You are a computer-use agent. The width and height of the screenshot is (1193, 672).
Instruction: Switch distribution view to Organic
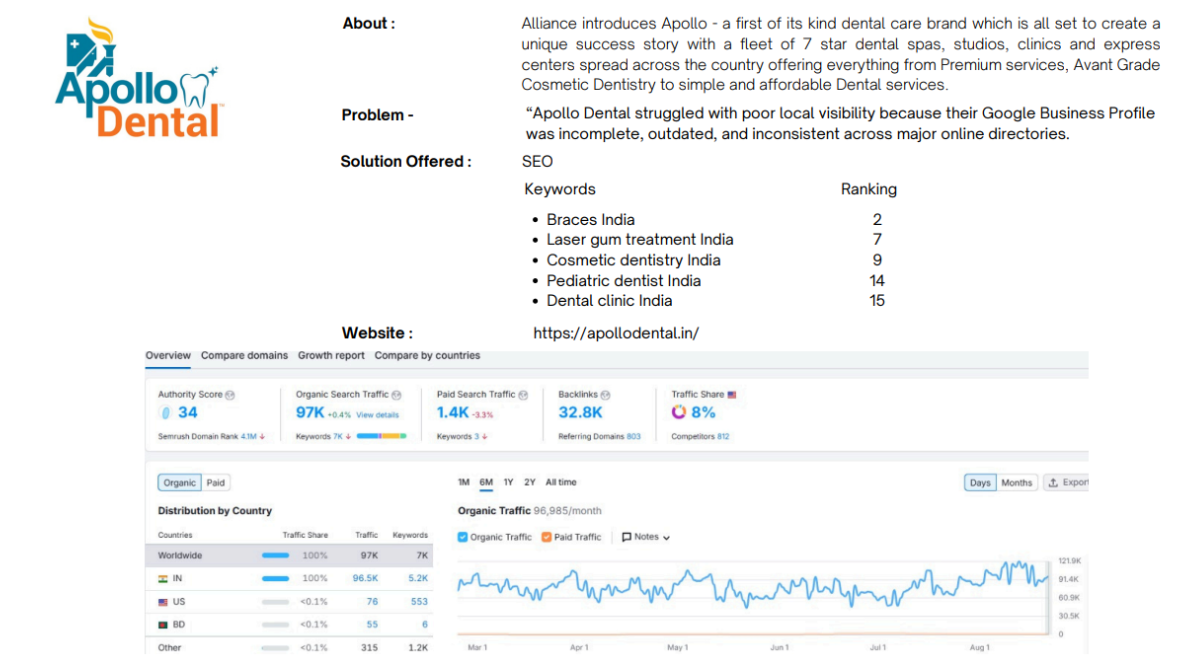pyautogui.click(x=180, y=483)
